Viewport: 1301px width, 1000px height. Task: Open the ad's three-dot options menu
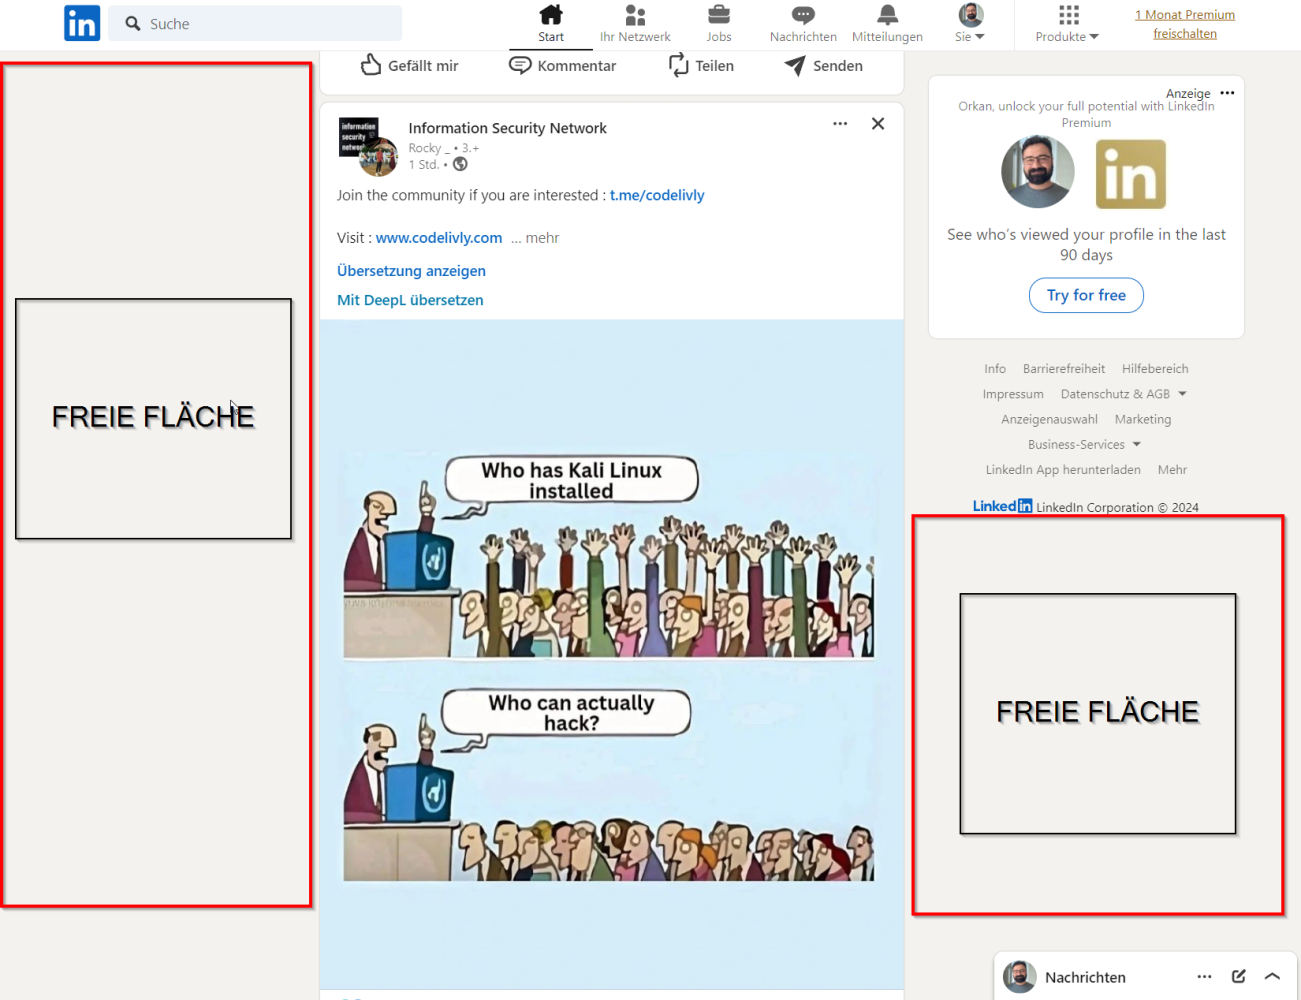click(x=1227, y=93)
